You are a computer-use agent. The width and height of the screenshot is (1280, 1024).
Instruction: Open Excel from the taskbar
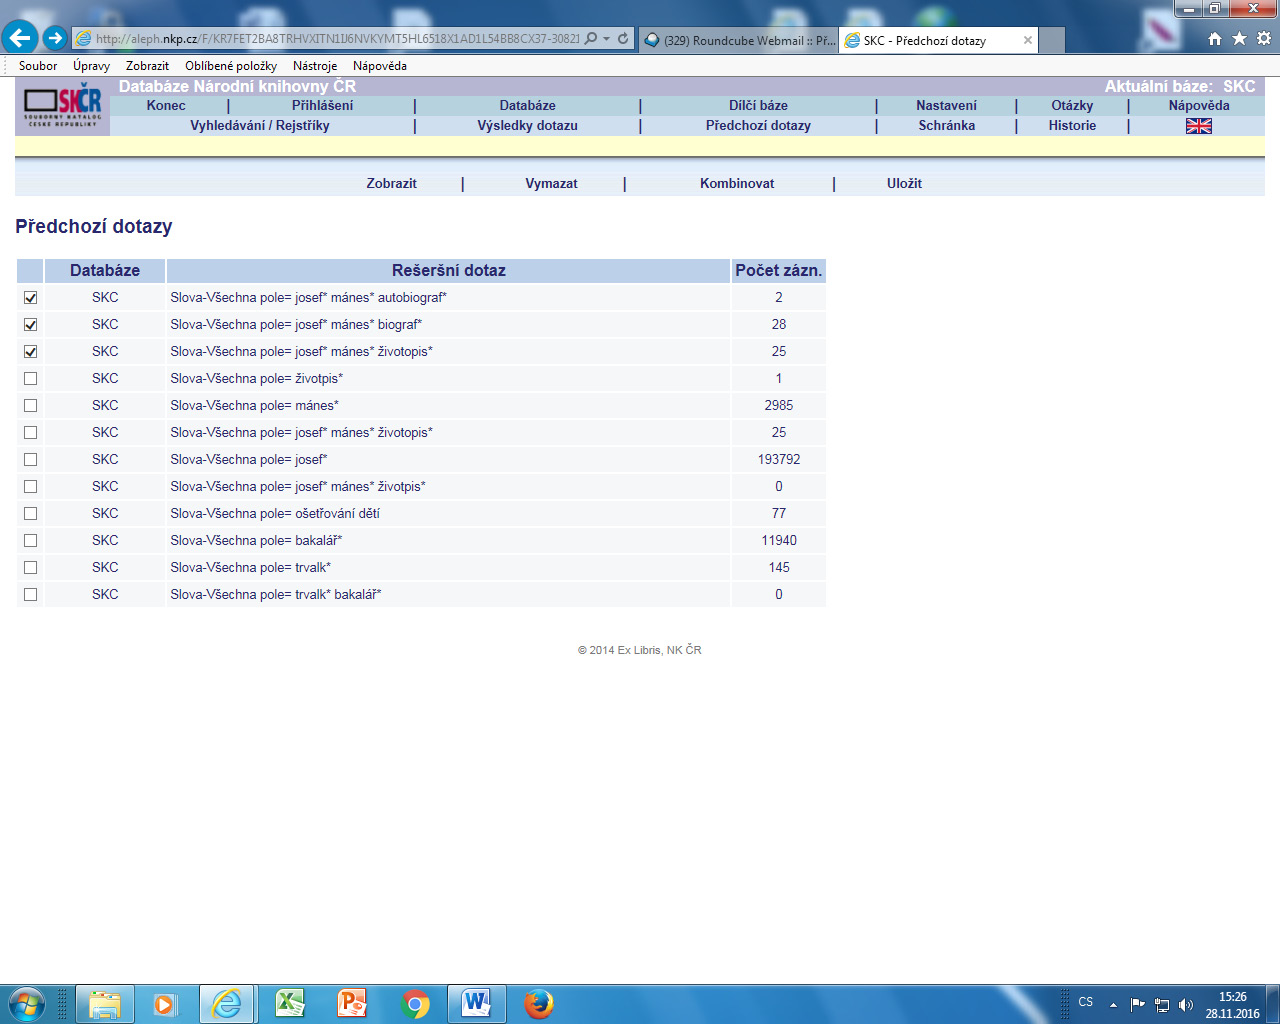coord(290,1004)
